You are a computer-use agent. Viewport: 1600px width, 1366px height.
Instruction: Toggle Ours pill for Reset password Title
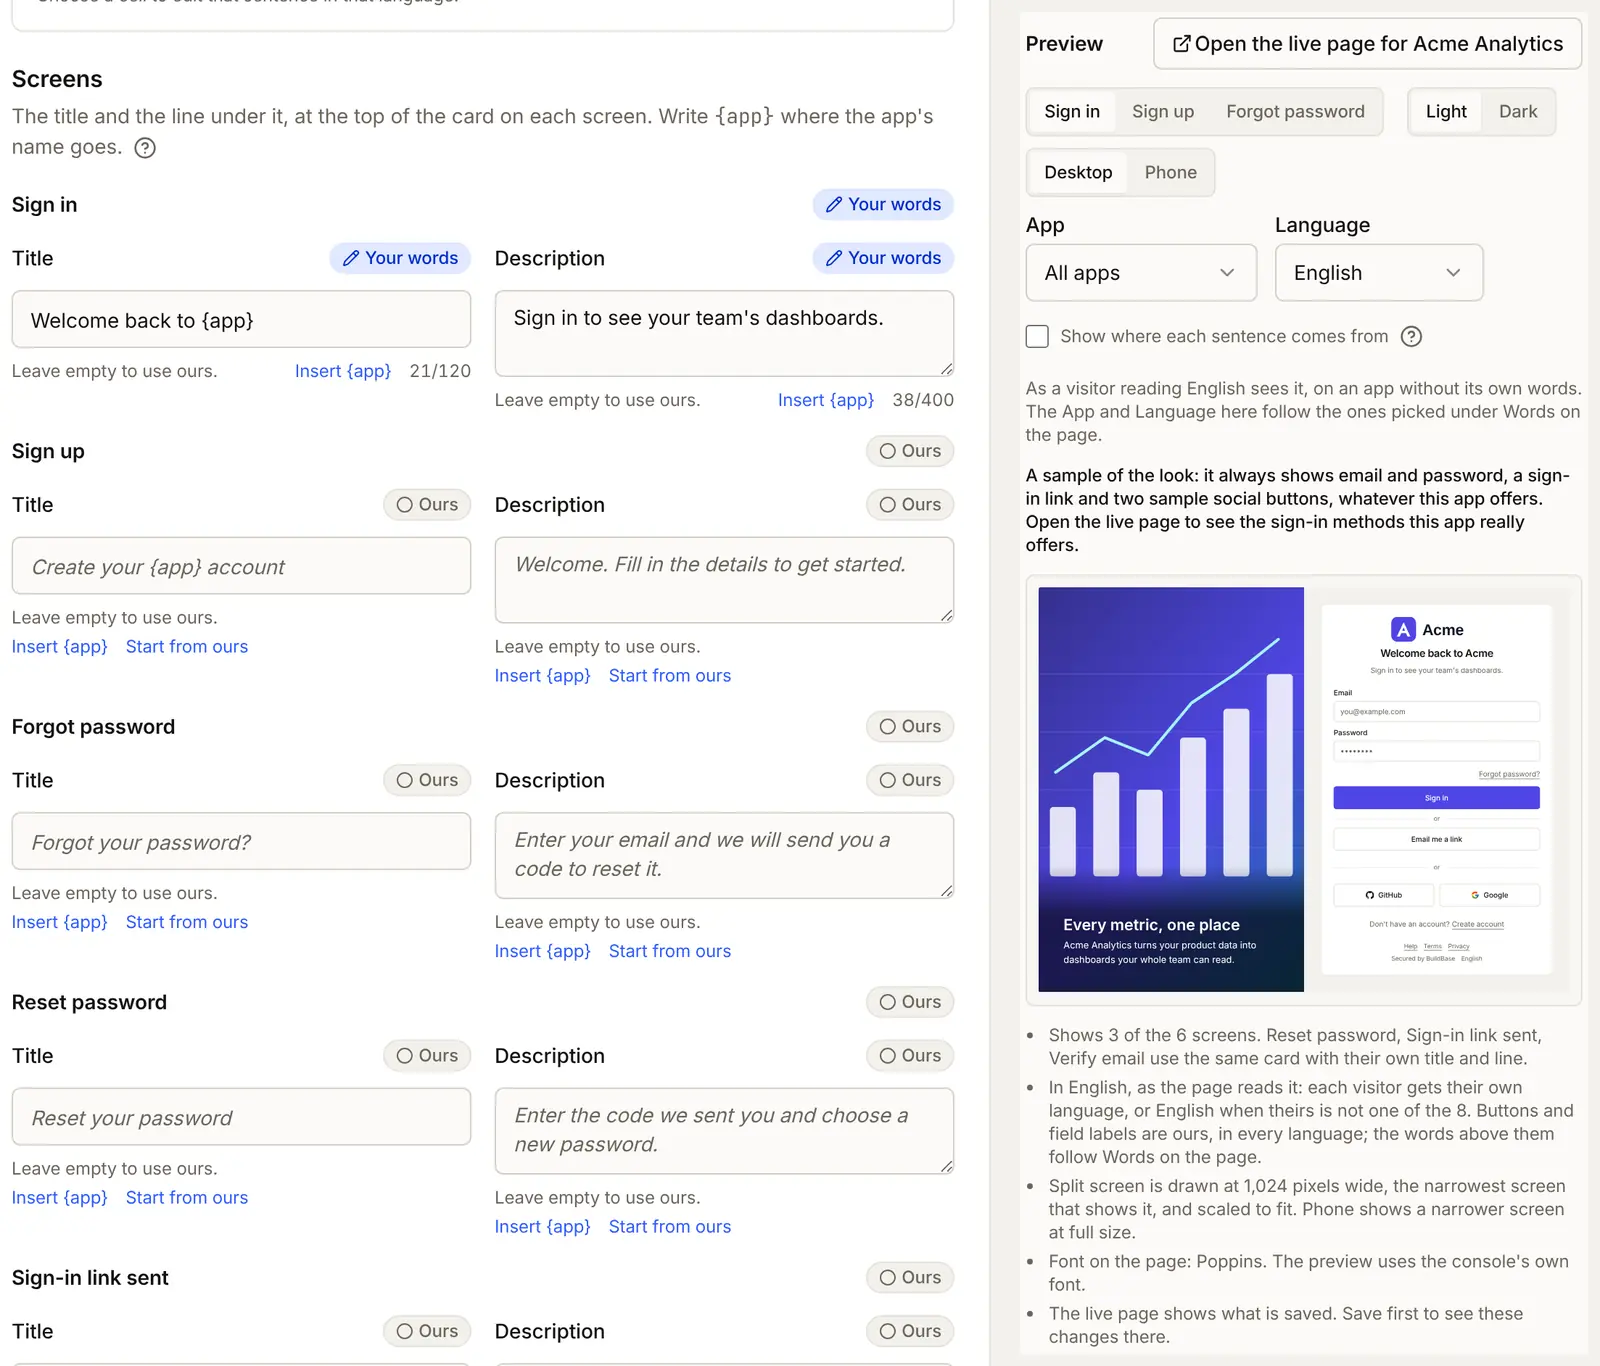tap(427, 1056)
